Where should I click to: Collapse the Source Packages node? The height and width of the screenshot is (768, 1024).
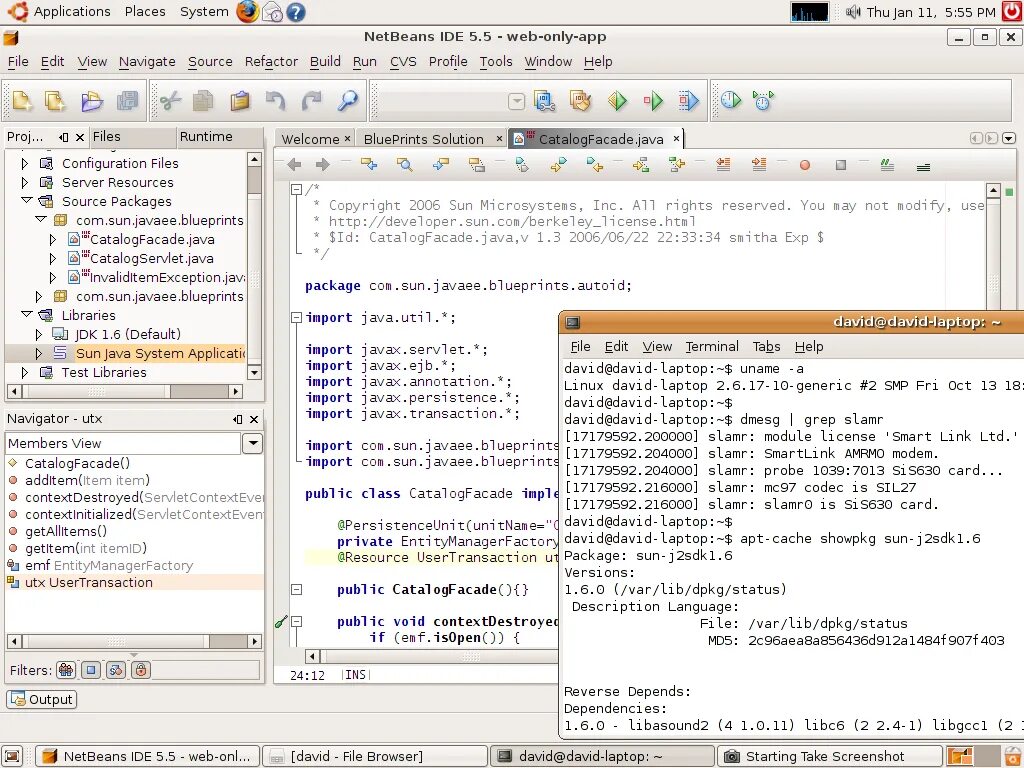[26, 200]
